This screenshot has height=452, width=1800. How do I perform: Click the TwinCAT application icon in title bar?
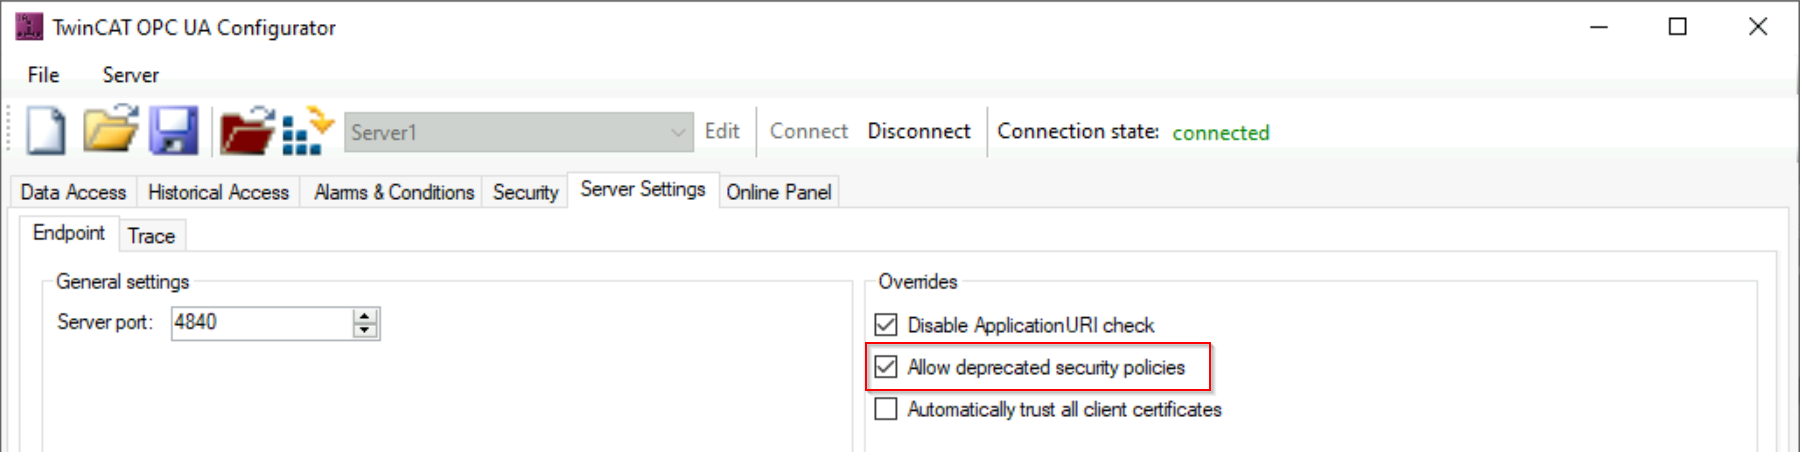(29, 27)
